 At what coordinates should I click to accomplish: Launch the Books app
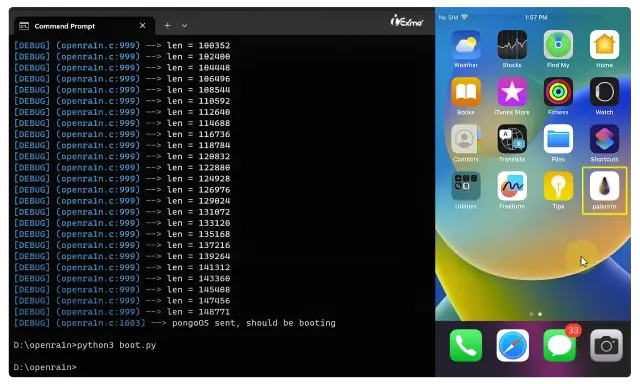pos(466,92)
